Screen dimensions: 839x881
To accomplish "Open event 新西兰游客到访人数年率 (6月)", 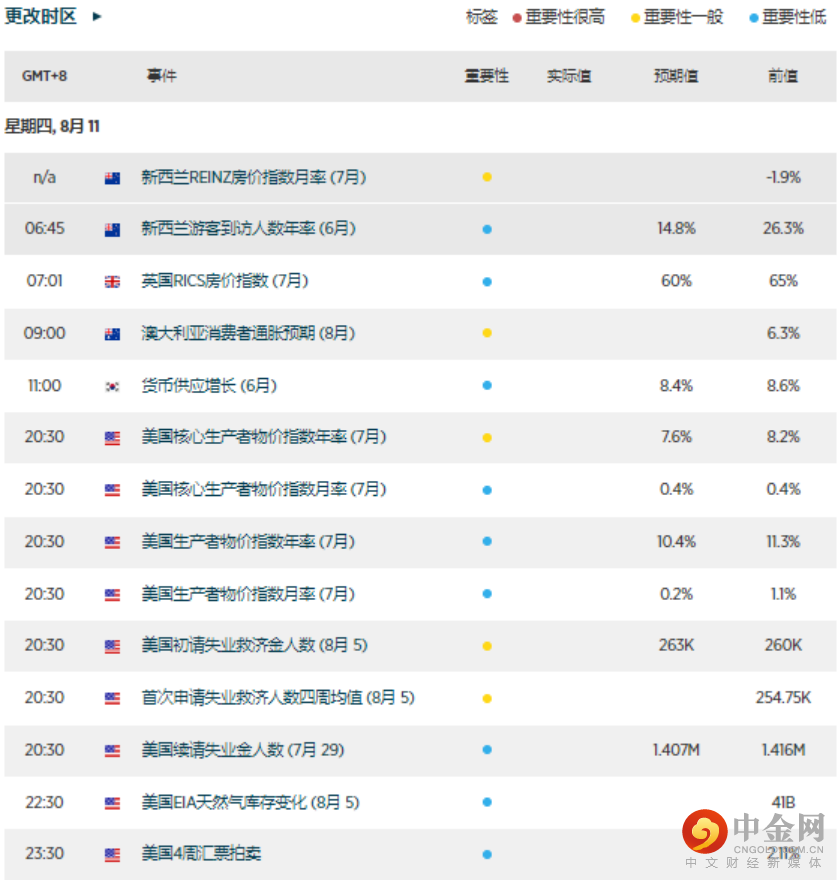I will coord(248,229).
